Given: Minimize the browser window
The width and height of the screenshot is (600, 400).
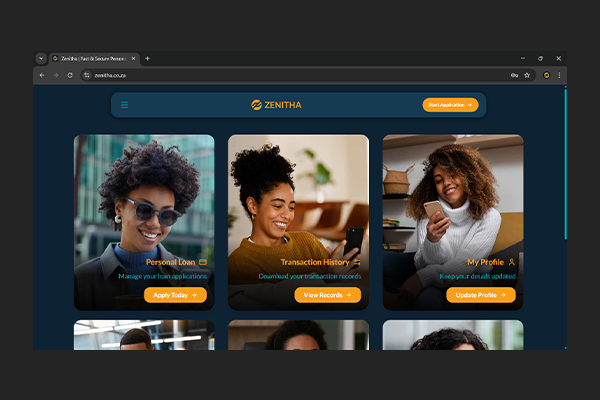Looking at the screenshot, I should point(523,59).
